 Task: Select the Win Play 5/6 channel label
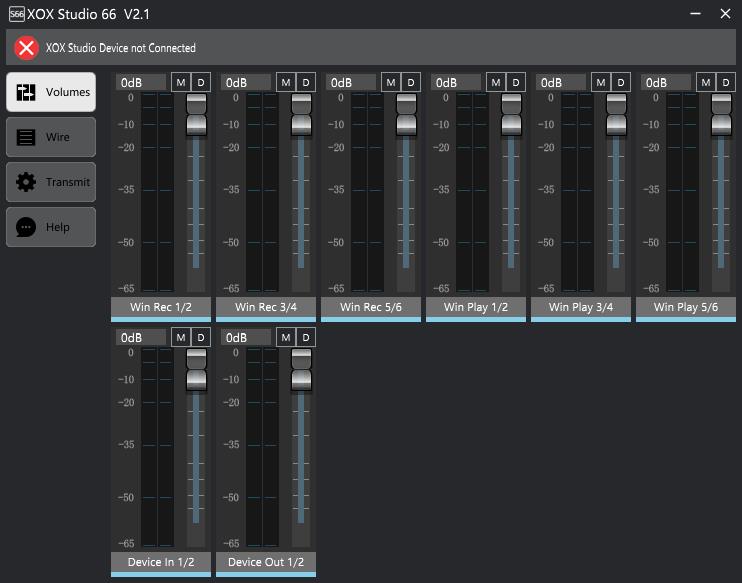point(686,308)
